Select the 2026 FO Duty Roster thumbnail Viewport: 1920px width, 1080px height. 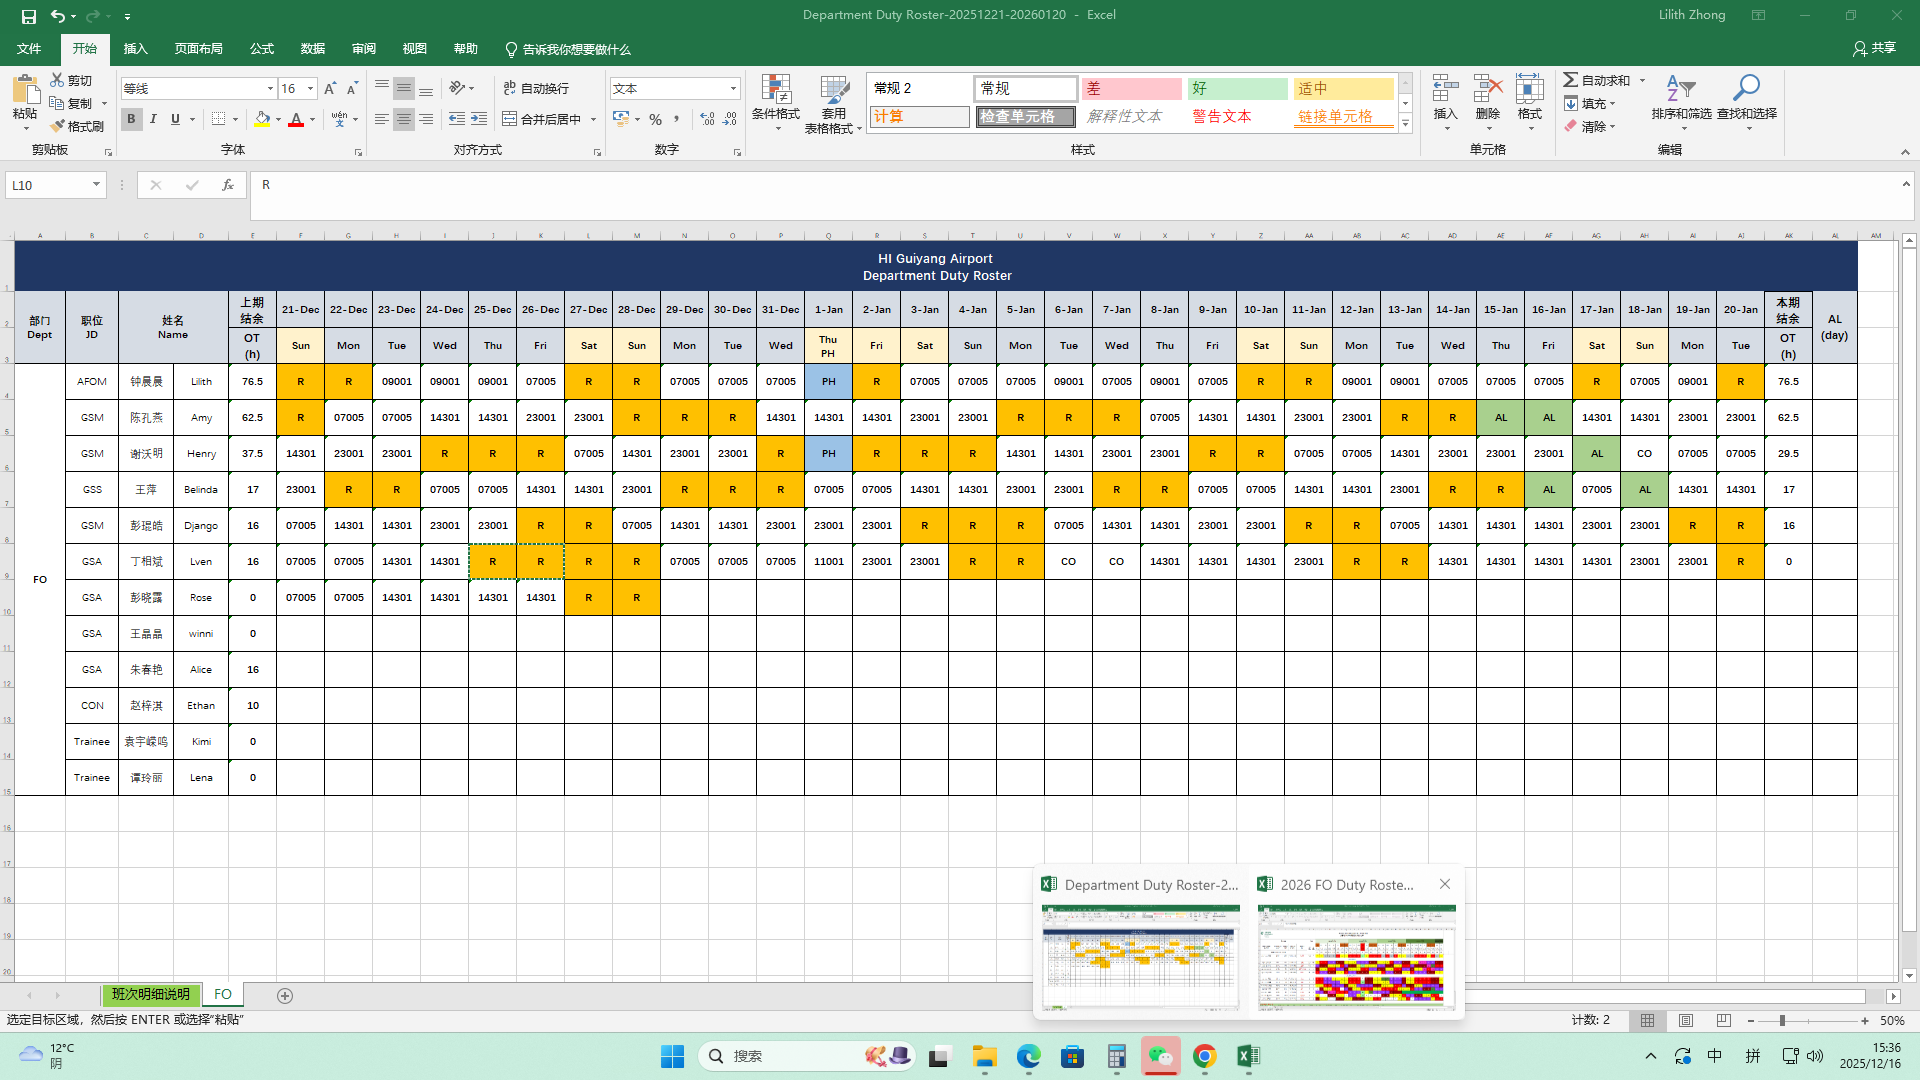(1356, 957)
